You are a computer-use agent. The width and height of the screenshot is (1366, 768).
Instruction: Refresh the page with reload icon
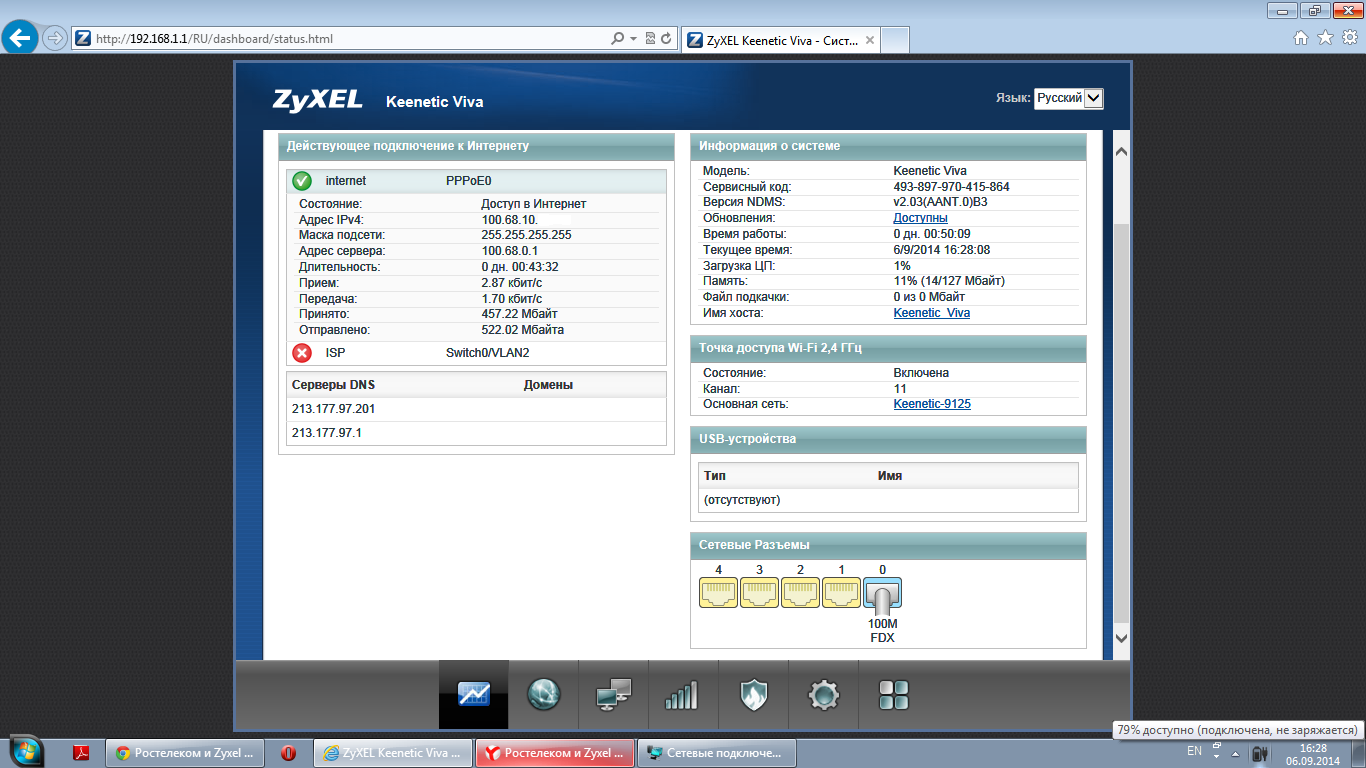(667, 39)
